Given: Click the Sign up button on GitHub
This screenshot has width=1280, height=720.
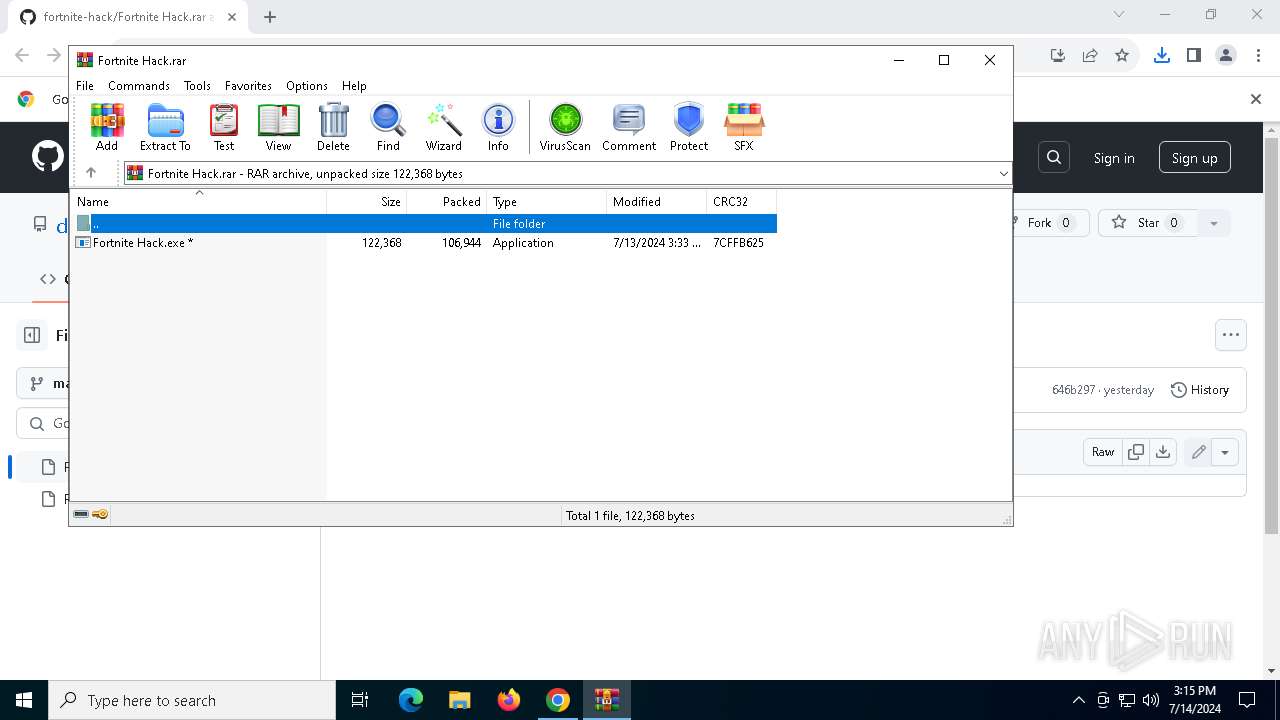Looking at the screenshot, I should pos(1195,158).
